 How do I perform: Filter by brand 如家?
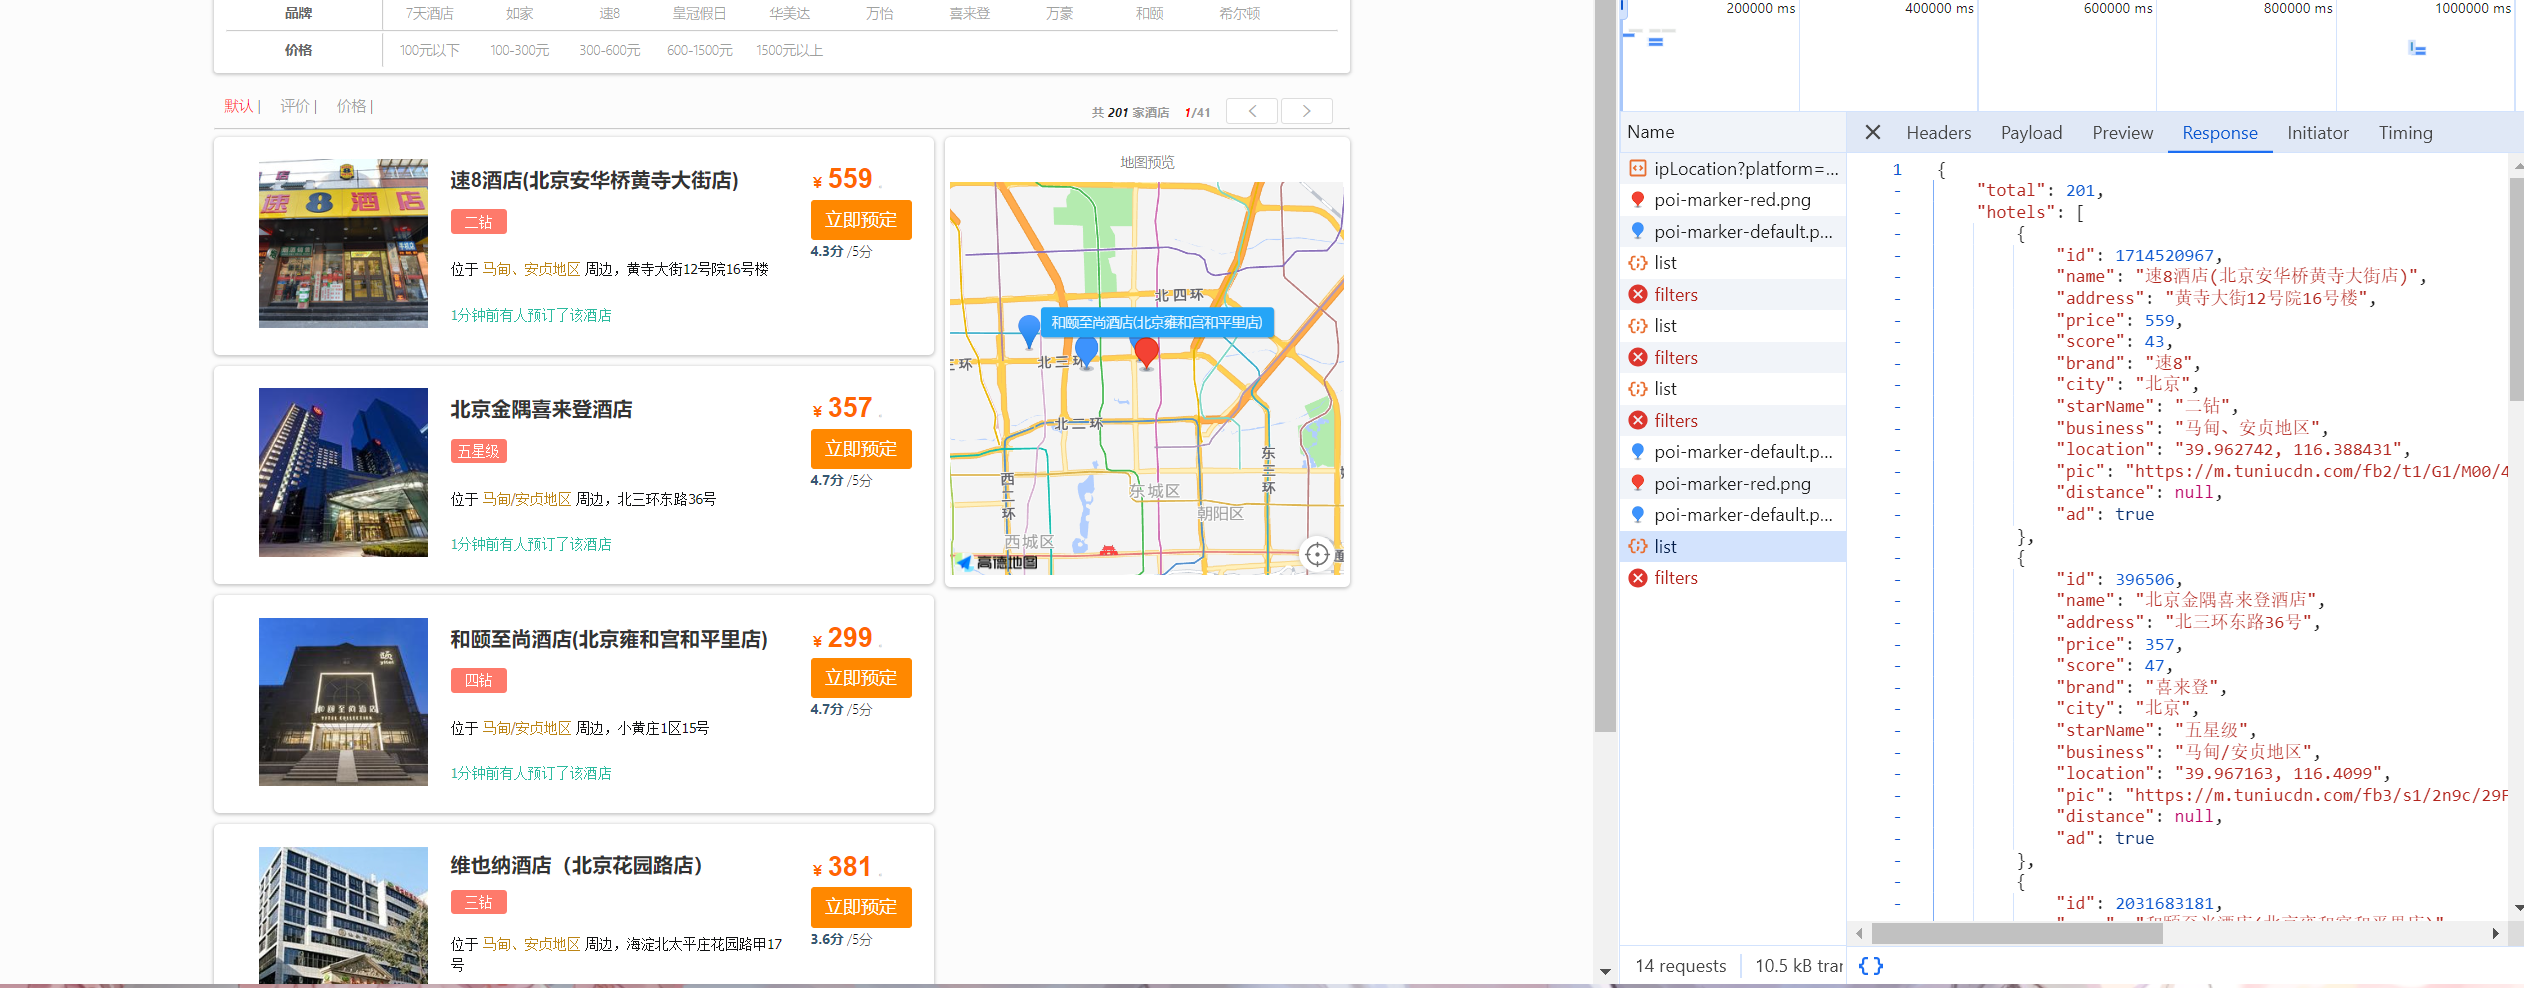click(x=520, y=13)
